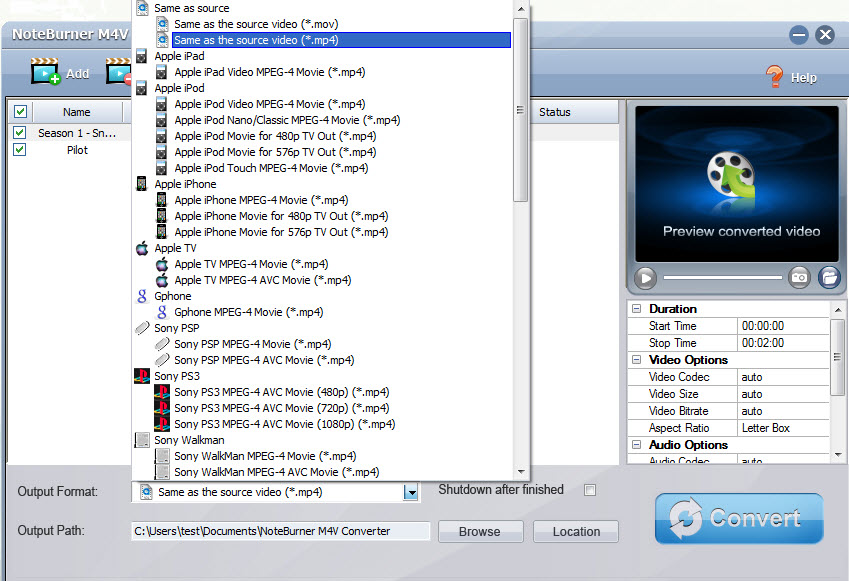Click format list scroll-up arrow

(x=521, y=9)
